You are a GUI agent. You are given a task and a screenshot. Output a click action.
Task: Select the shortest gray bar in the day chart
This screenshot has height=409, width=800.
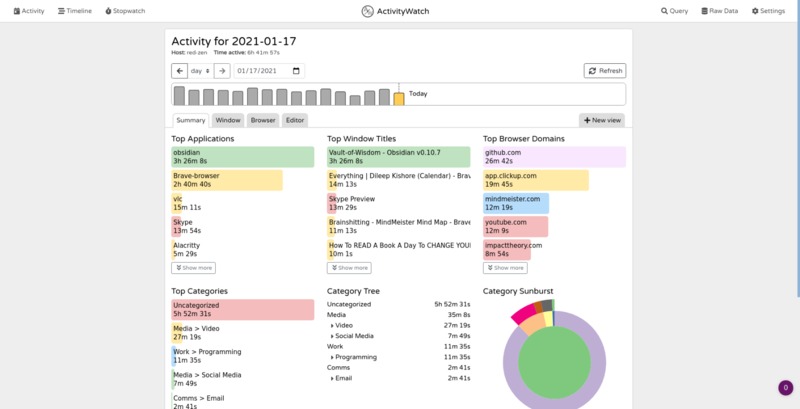355,100
